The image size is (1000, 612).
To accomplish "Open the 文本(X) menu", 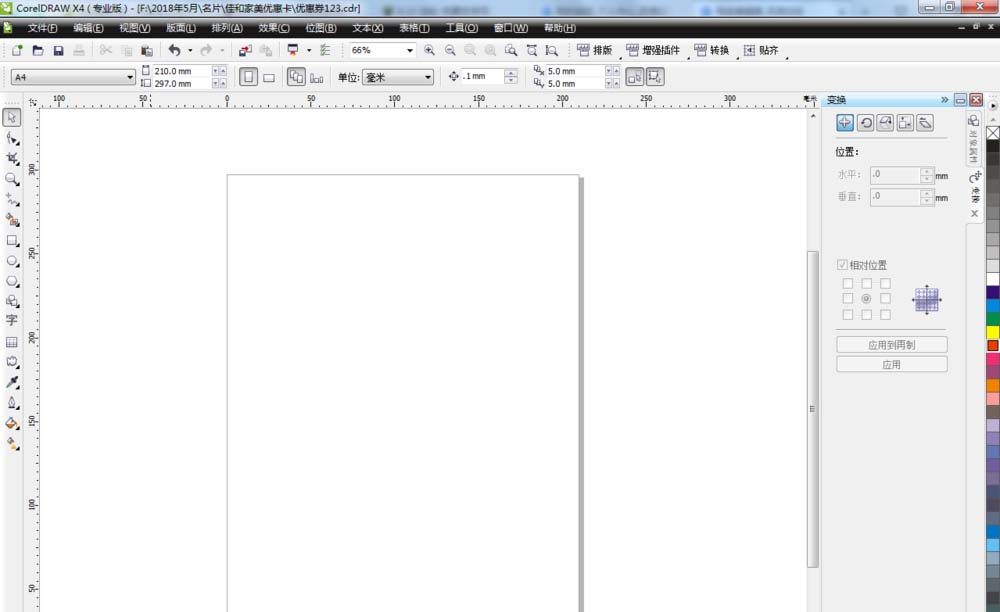I will [x=368, y=28].
